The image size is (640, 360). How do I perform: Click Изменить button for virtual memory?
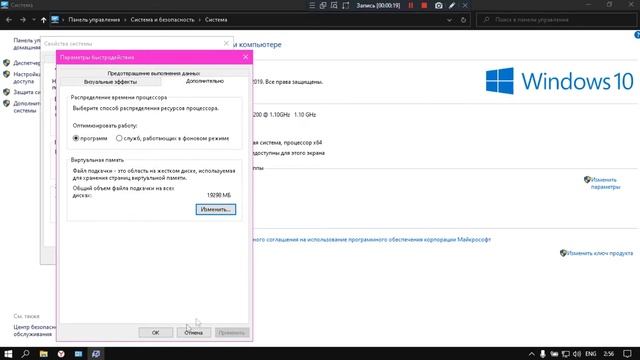(x=216, y=209)
